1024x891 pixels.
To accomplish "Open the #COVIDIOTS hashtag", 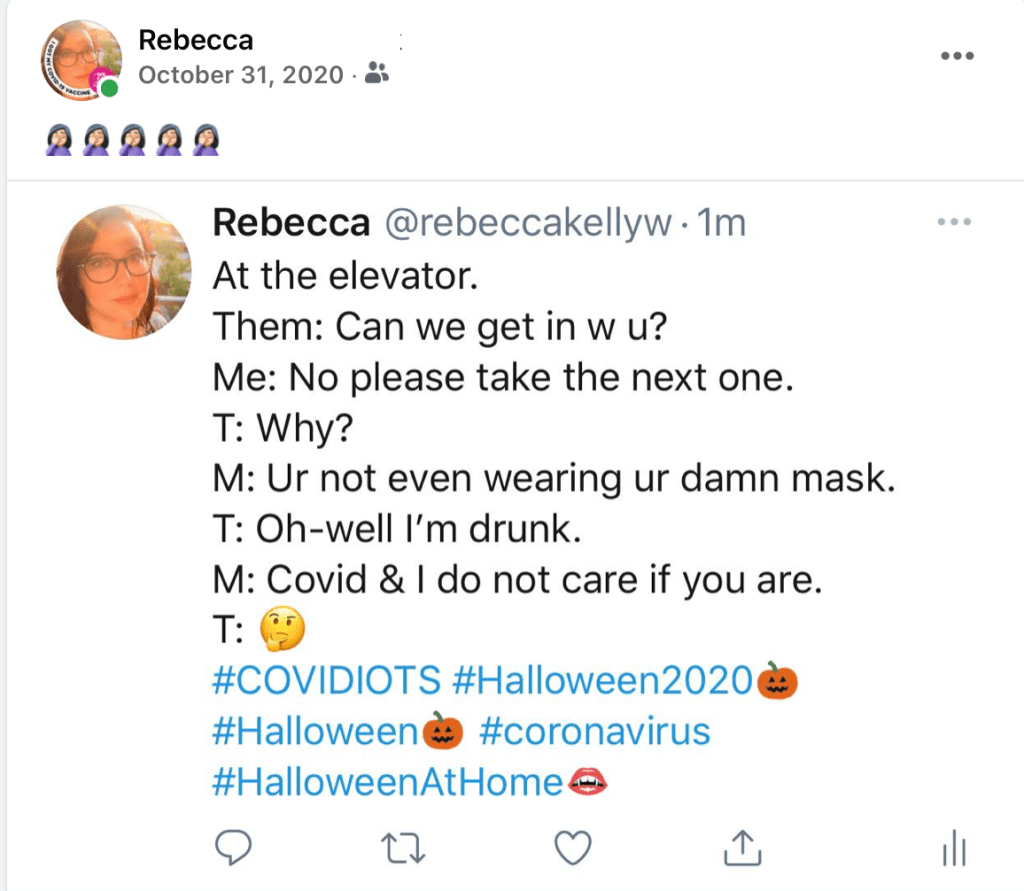I will pos(326,680).
